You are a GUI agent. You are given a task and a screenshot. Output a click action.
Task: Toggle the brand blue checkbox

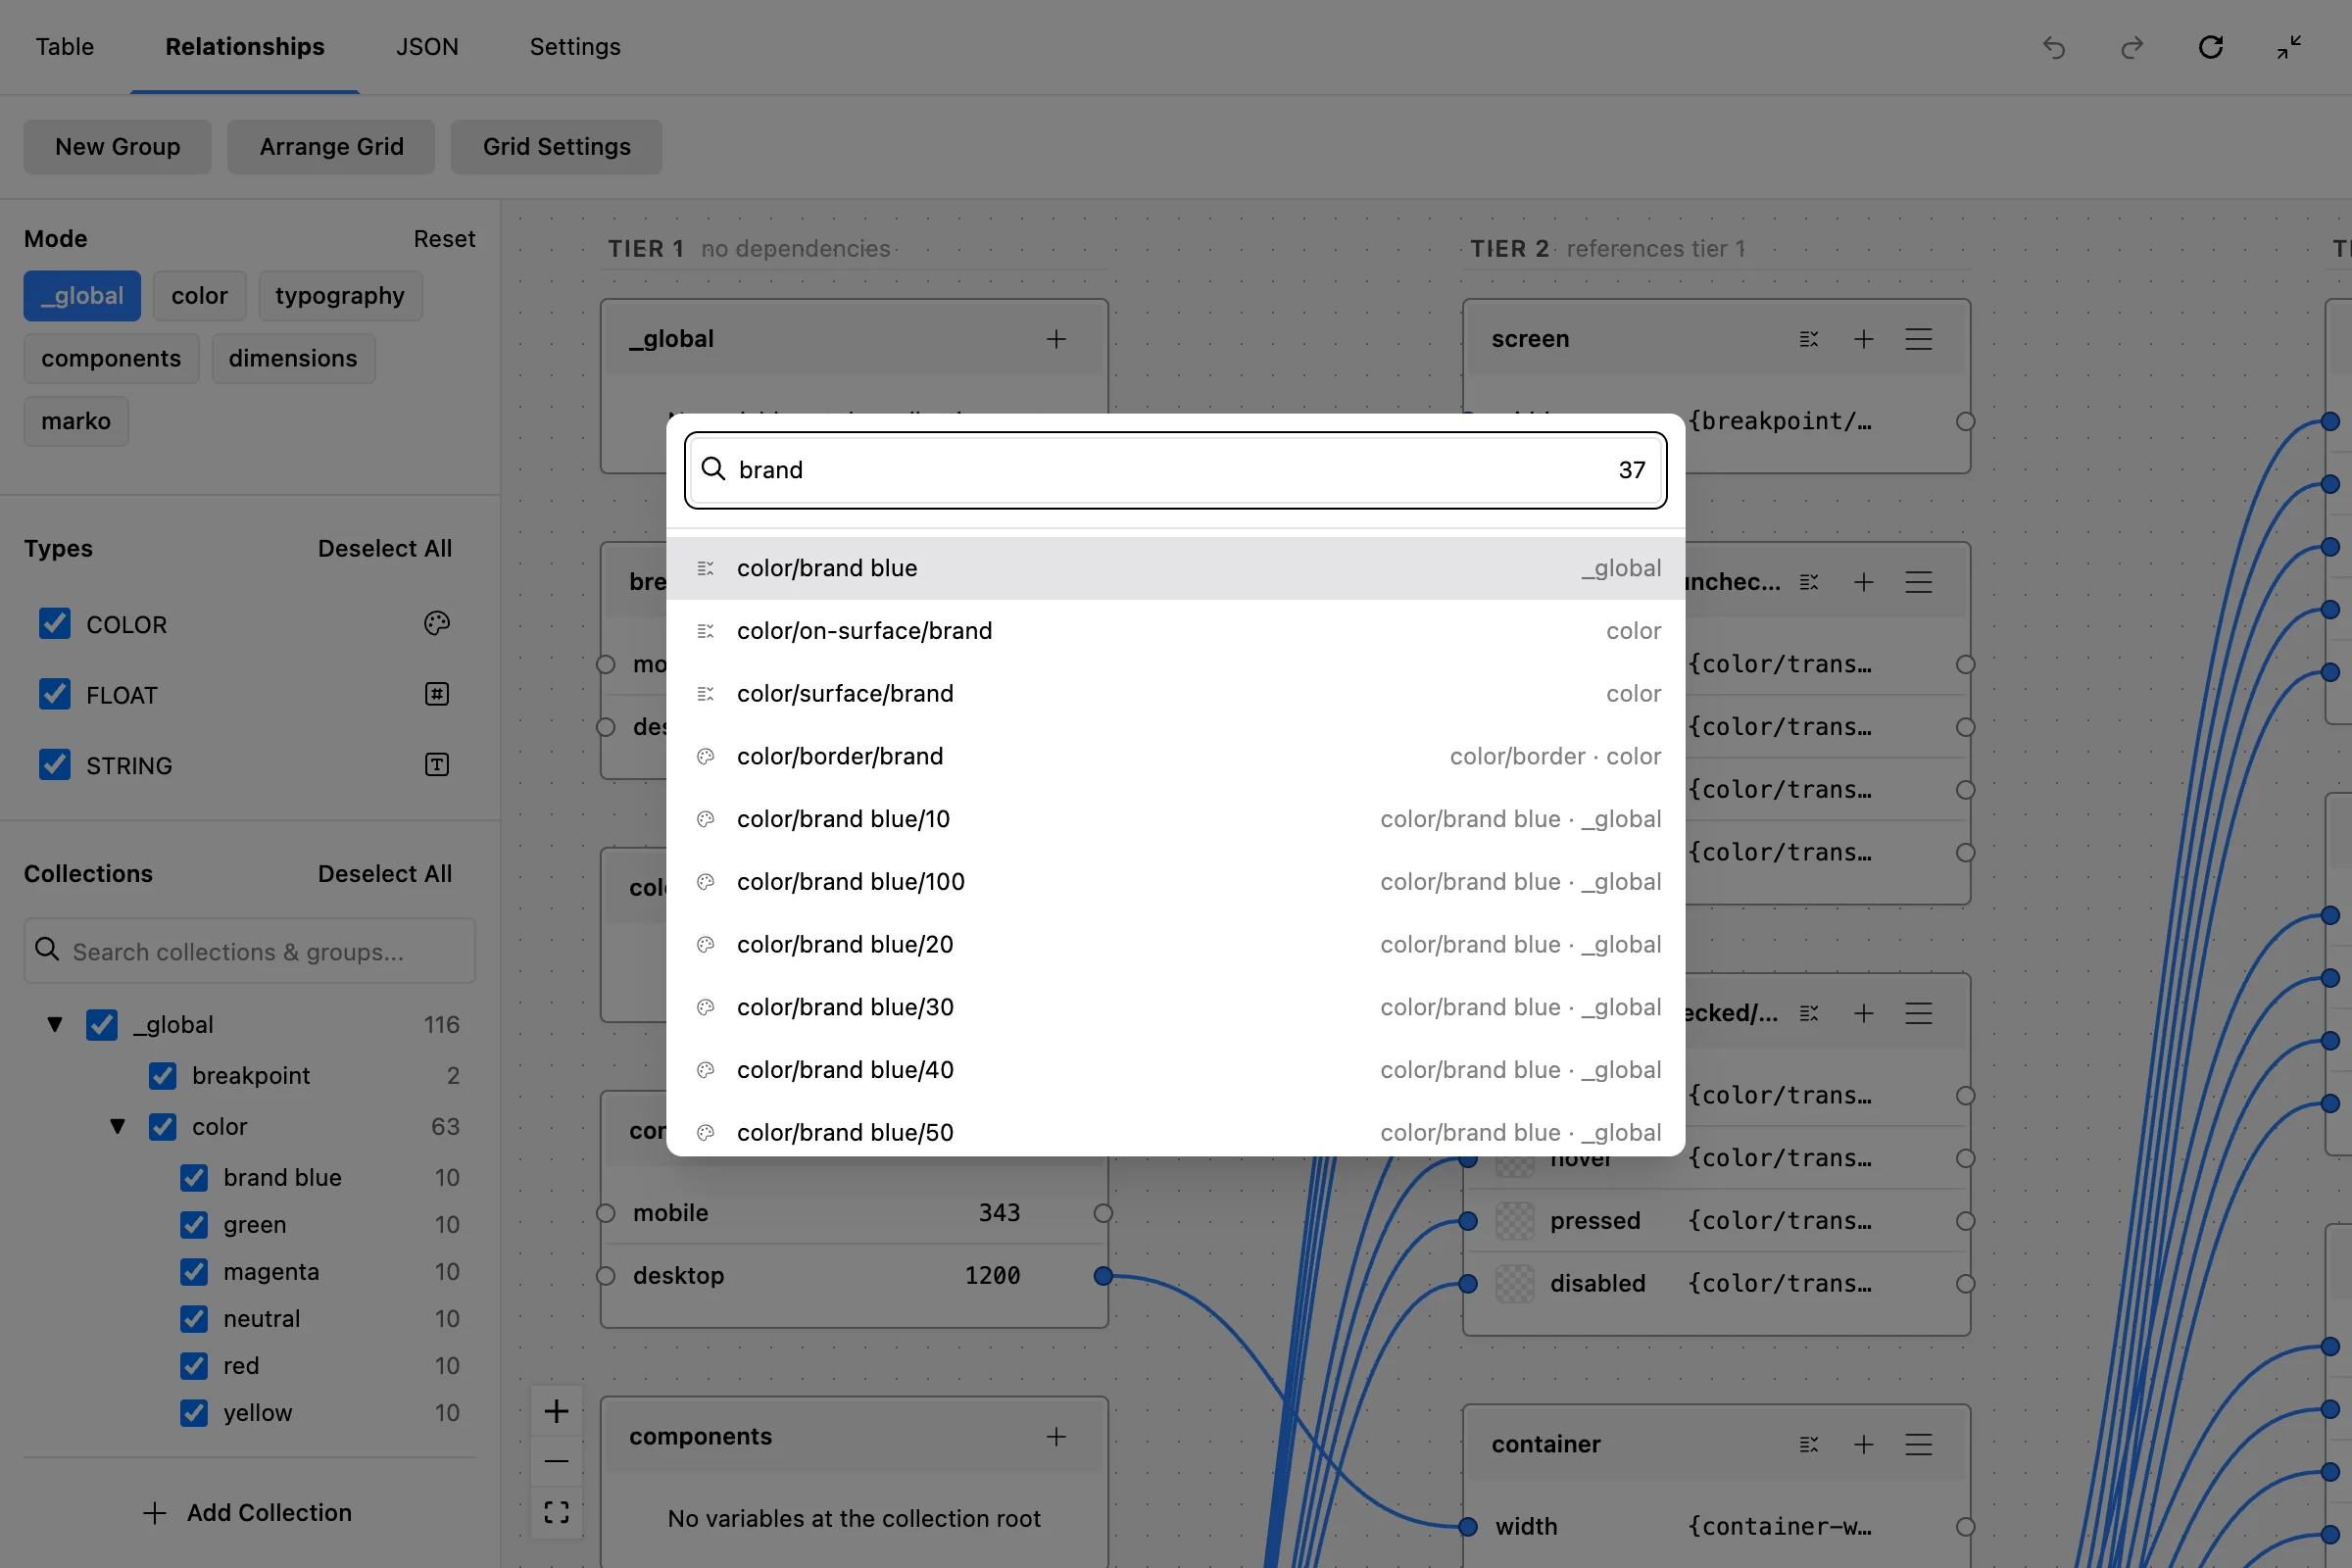pos(194,1178)
